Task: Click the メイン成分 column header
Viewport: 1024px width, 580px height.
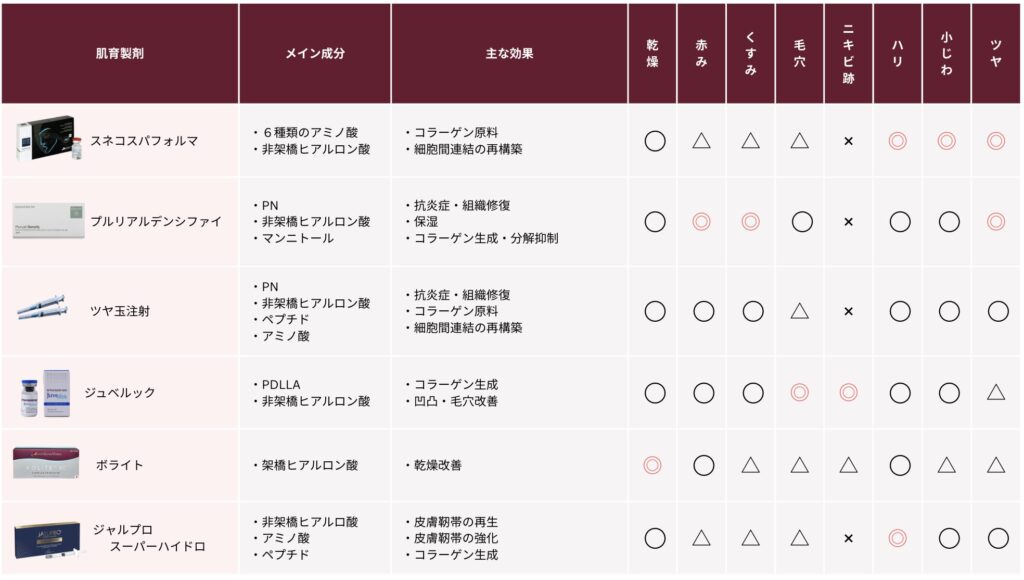Action: [x=315, y=54]
